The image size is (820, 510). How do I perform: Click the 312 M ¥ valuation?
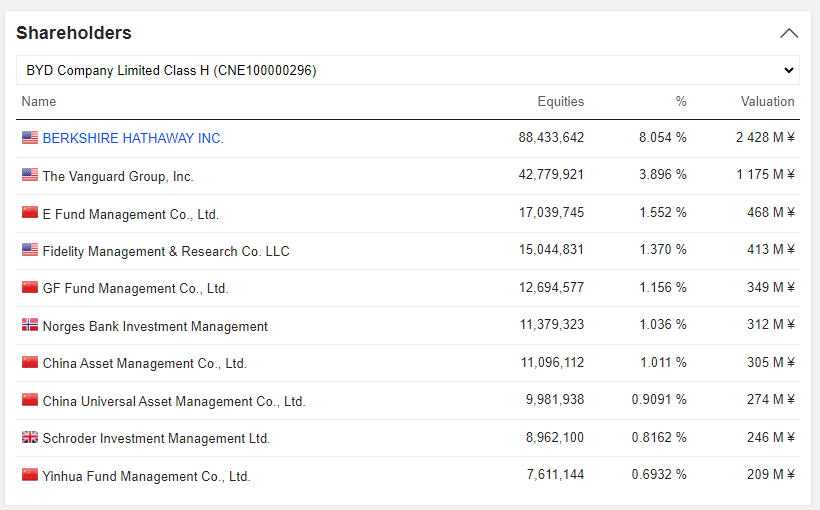click(771, 325)
